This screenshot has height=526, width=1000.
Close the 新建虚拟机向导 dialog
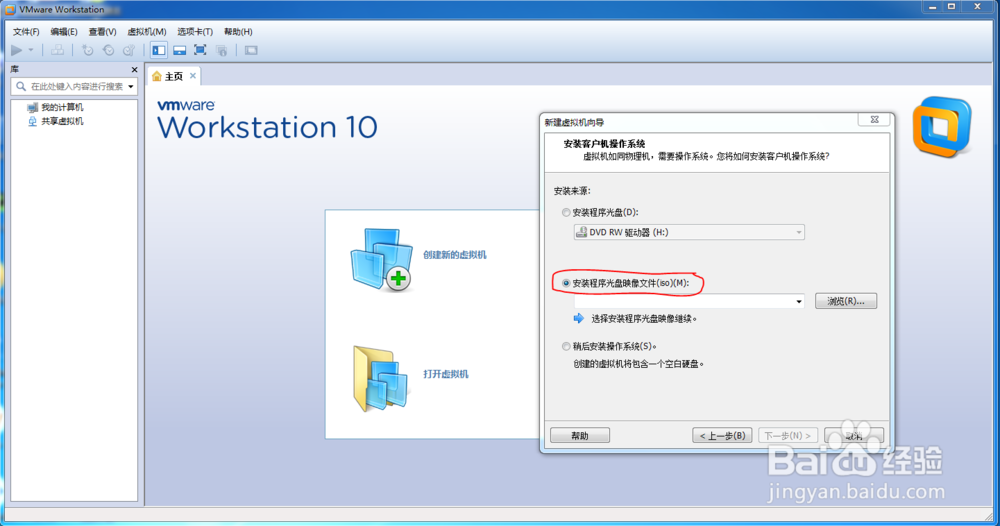[874, 120]
